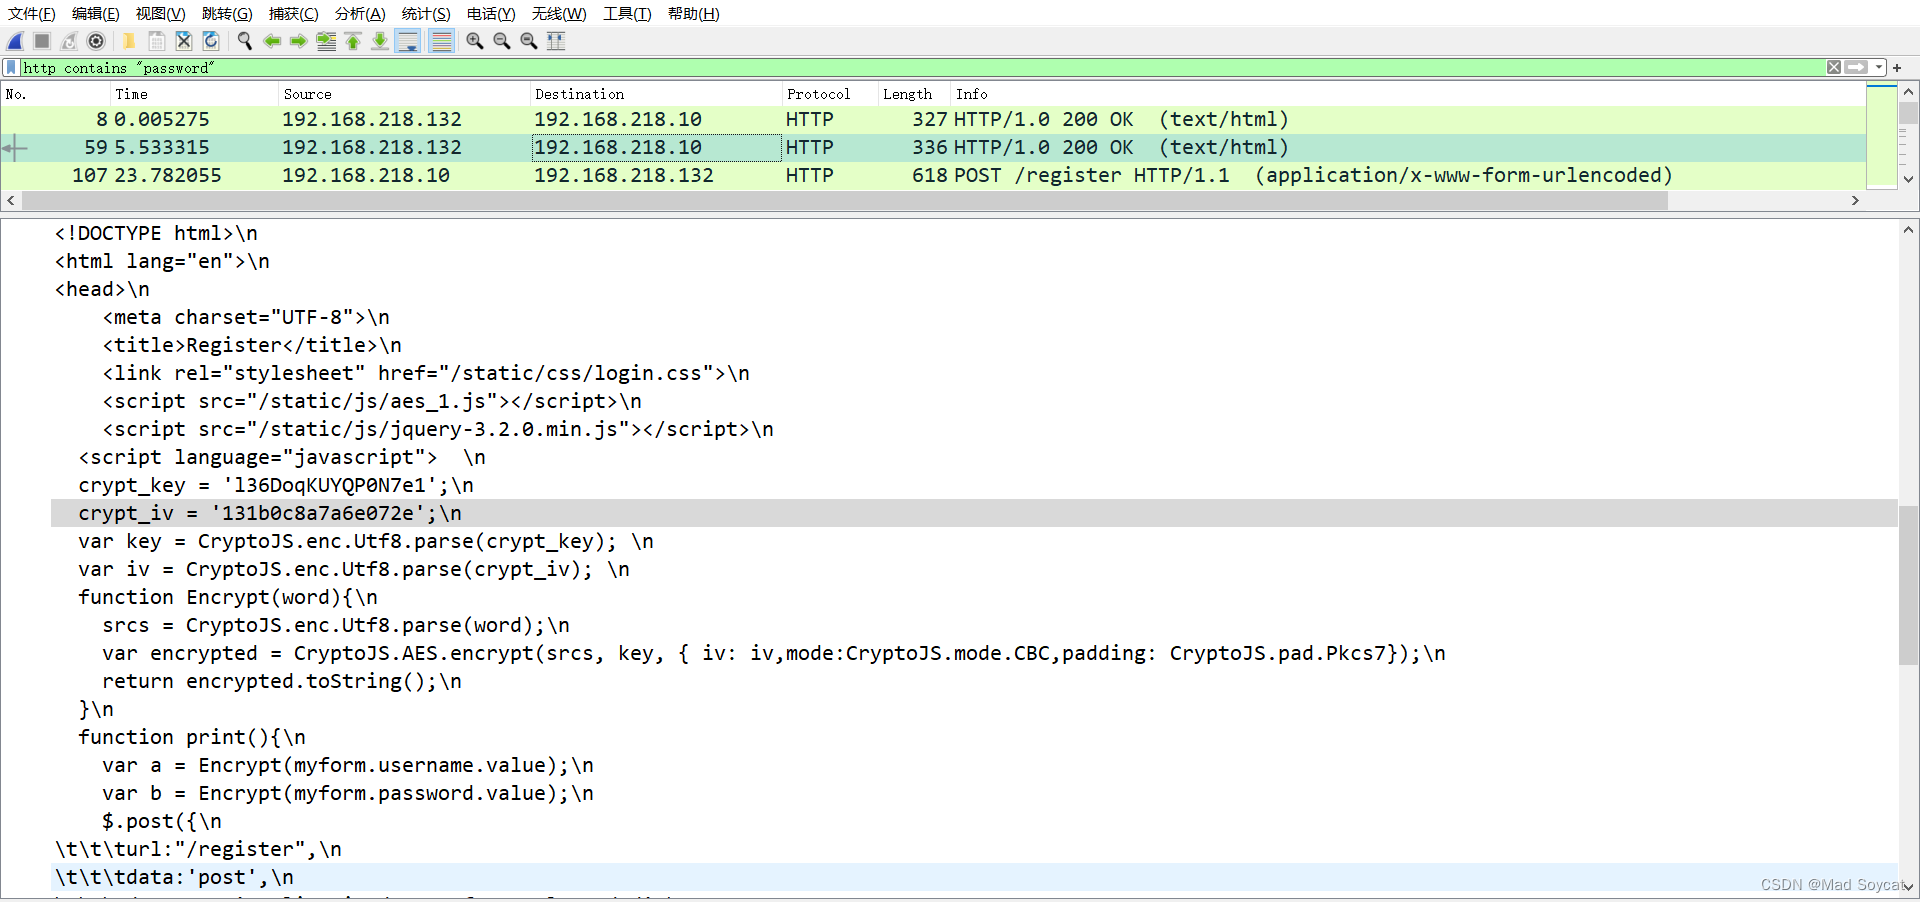Select packet 107 POST /register
The width and height of the screenshot is (1920, 902).
(933, 175)
